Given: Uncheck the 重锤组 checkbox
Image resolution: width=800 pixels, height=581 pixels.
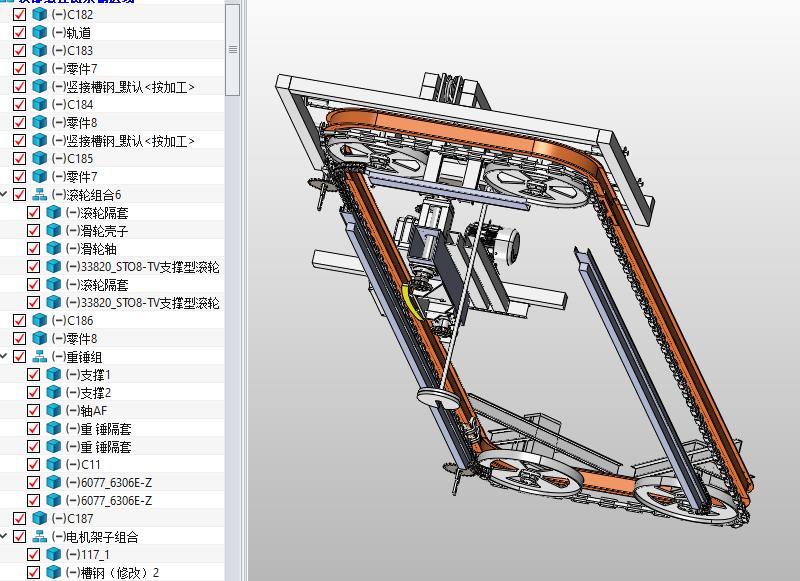Looking at the screenshot, I should 19,357.
